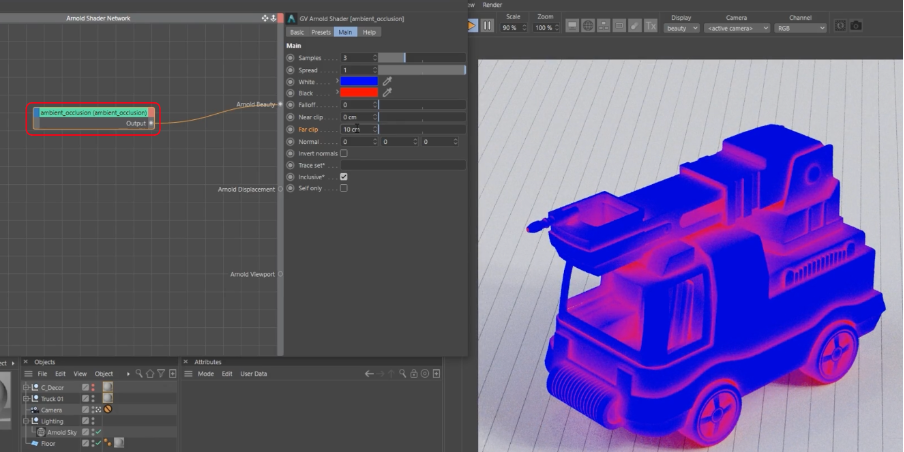Toggle the animation dot next to Far clip

[291, 129]
